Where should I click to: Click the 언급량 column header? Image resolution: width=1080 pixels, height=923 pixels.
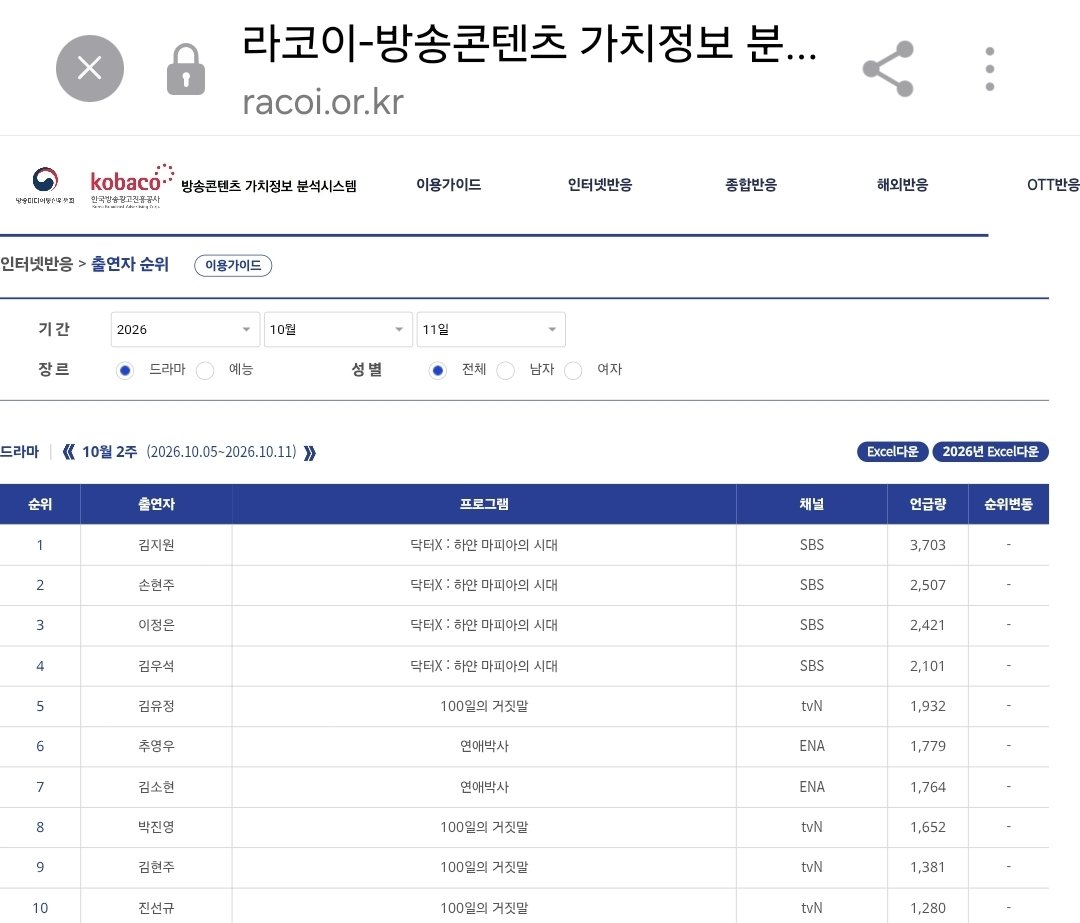pyautogui.click(x=928, y=504)
